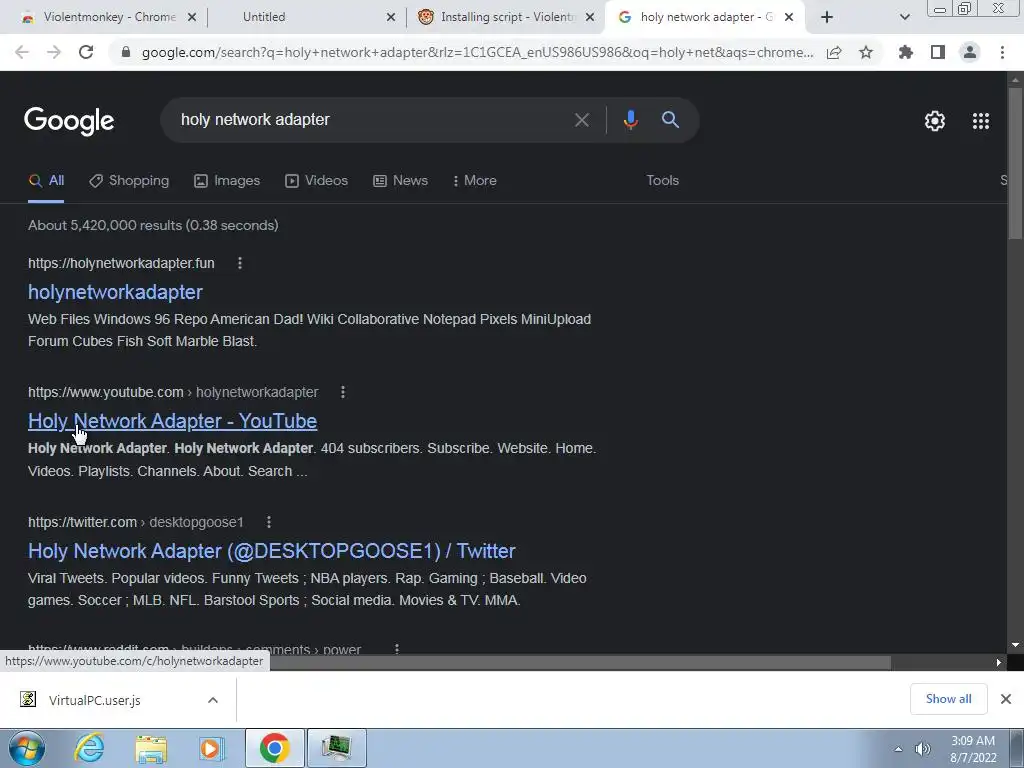Click the scroll down arrow
1024x768 pixels.
coord(1015,646)
